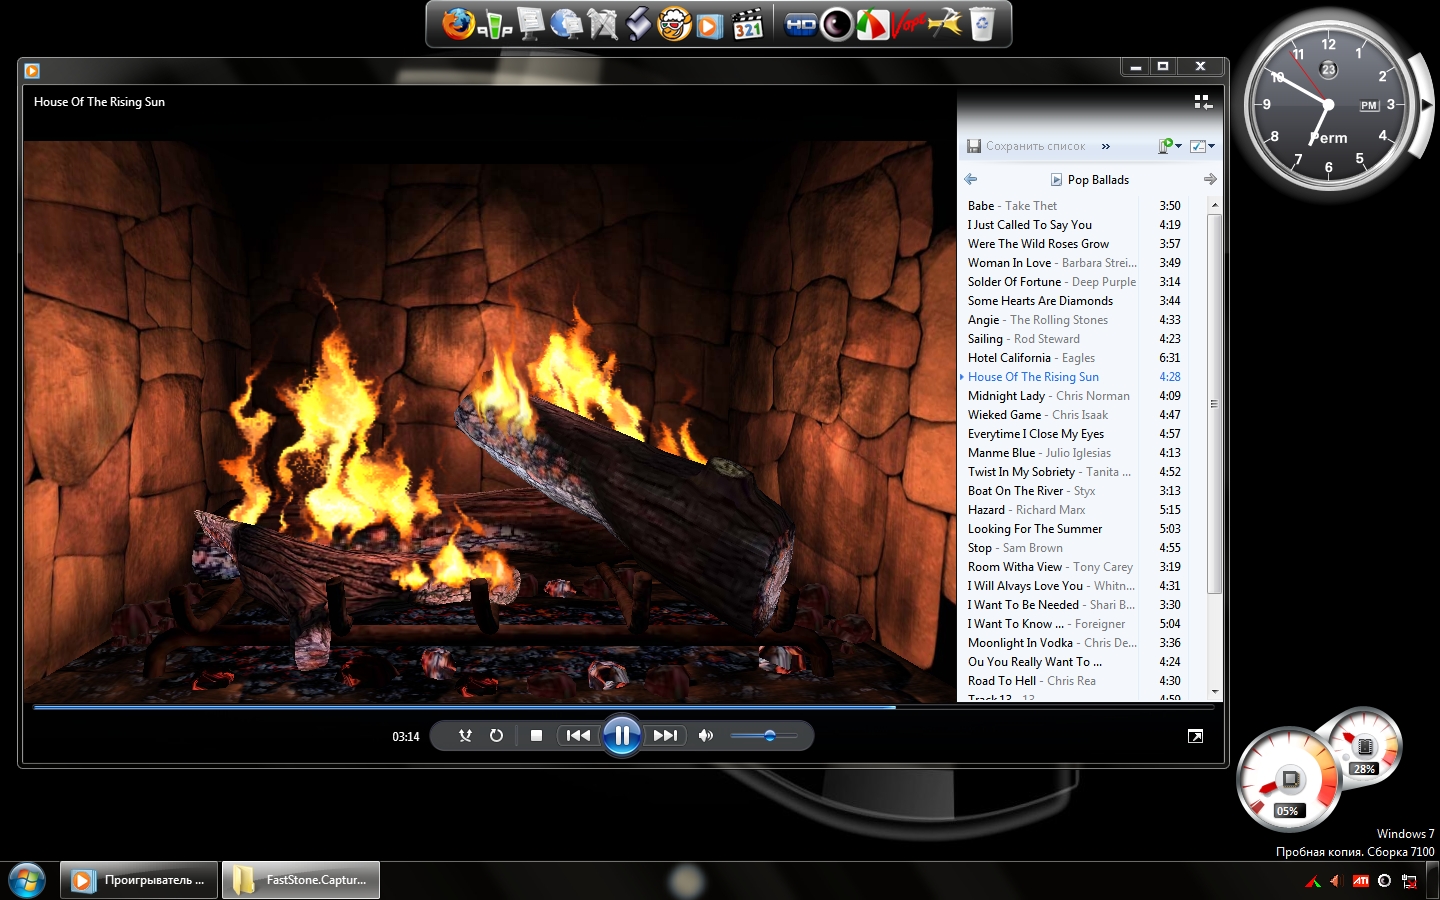Image resolution: width=1440 pixels, height=900 pixels.
Task: Skip to the next track
Action: tap(665, 736)
